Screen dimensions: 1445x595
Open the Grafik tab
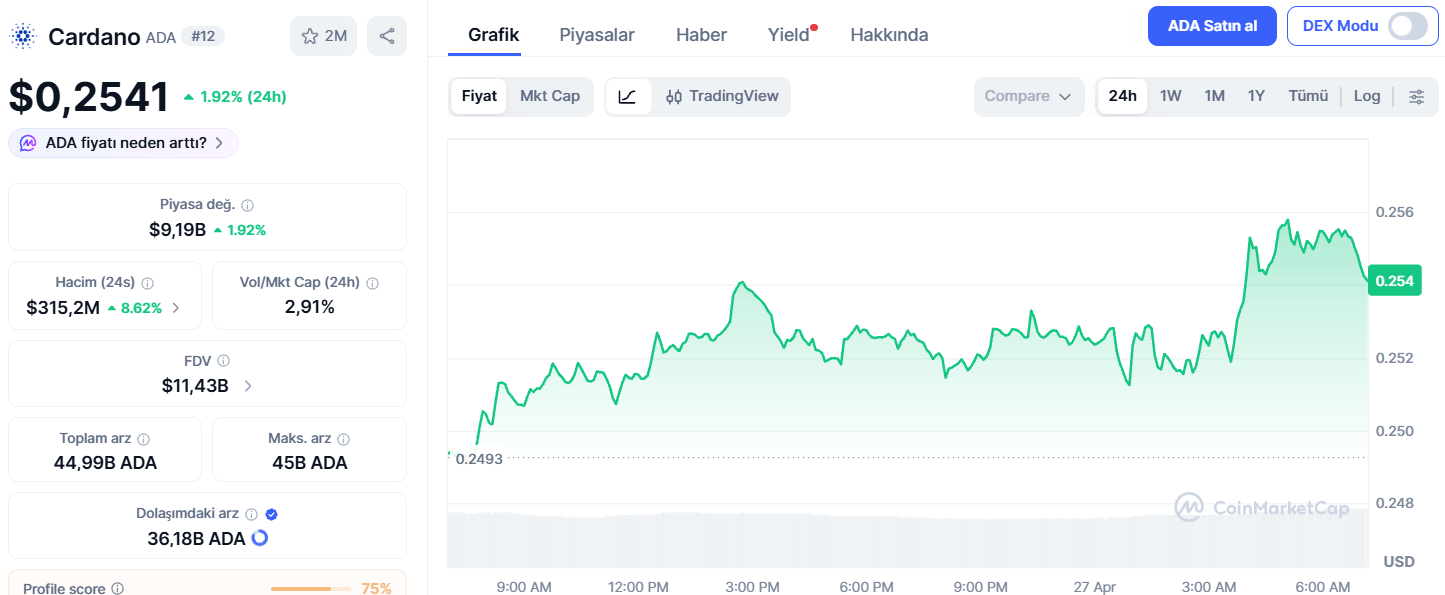(x=493, y=34)
